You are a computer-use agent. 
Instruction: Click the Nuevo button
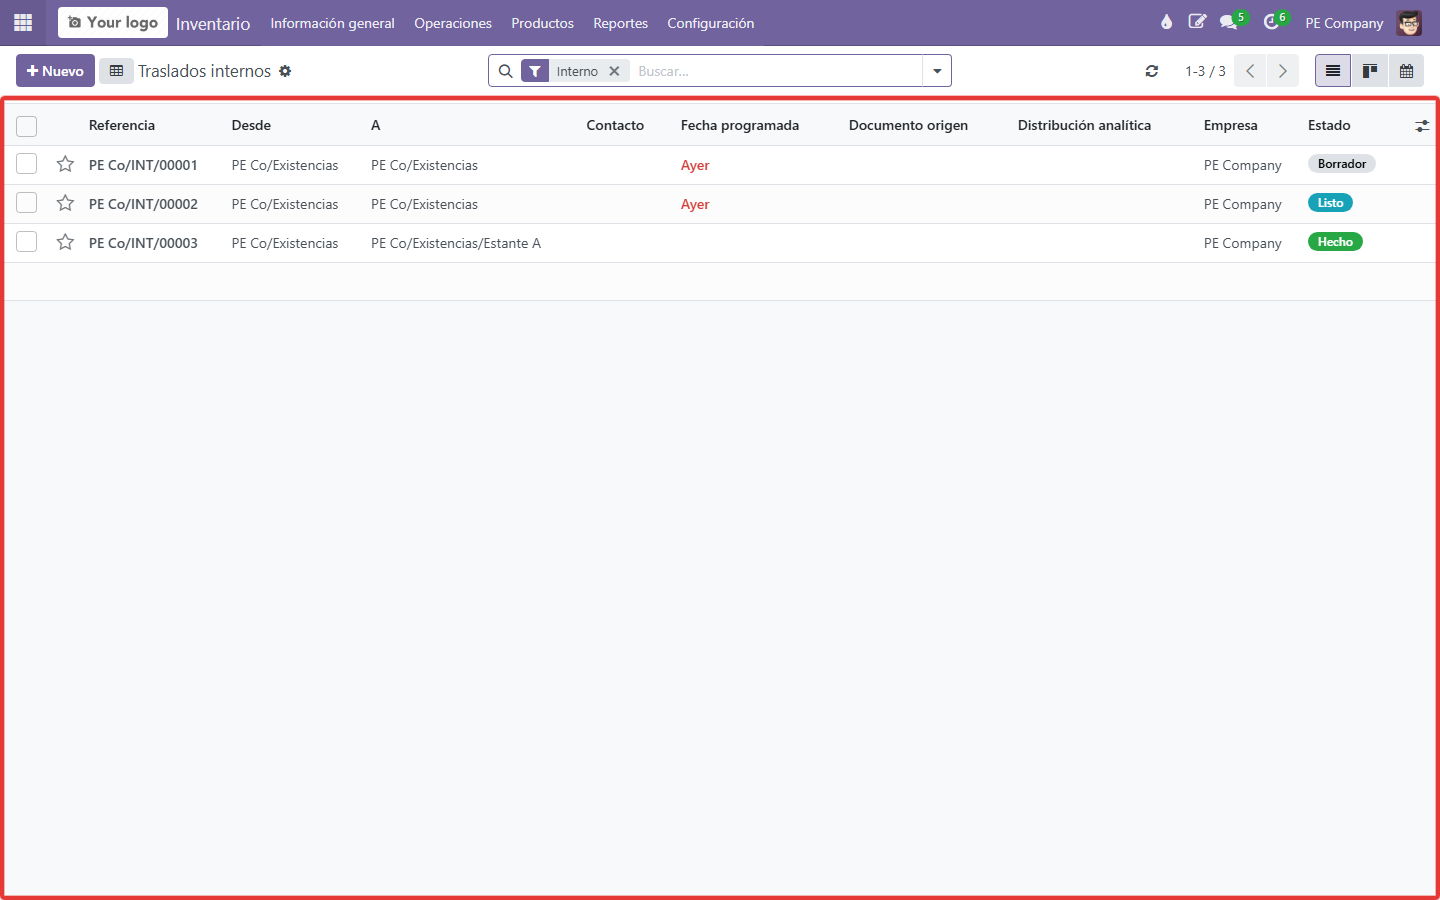56,71
